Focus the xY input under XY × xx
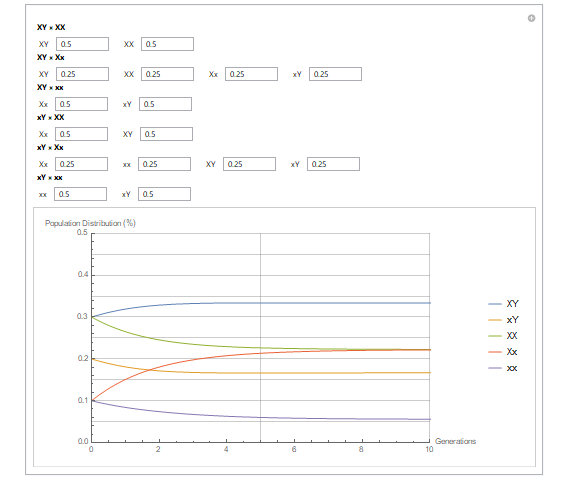The height and width of the screenshot is (480, 570). (165, 104)
